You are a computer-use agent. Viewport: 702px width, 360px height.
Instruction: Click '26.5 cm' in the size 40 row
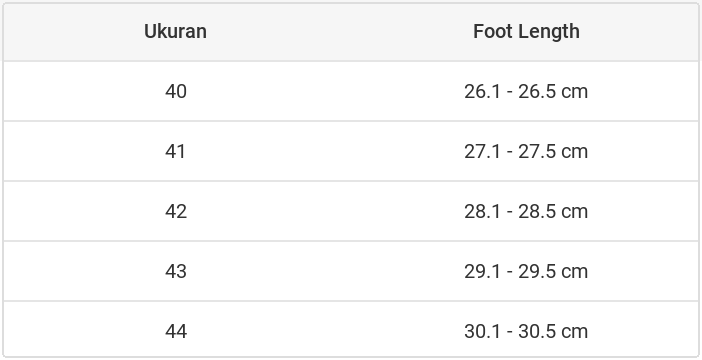(x=553, y=91)
